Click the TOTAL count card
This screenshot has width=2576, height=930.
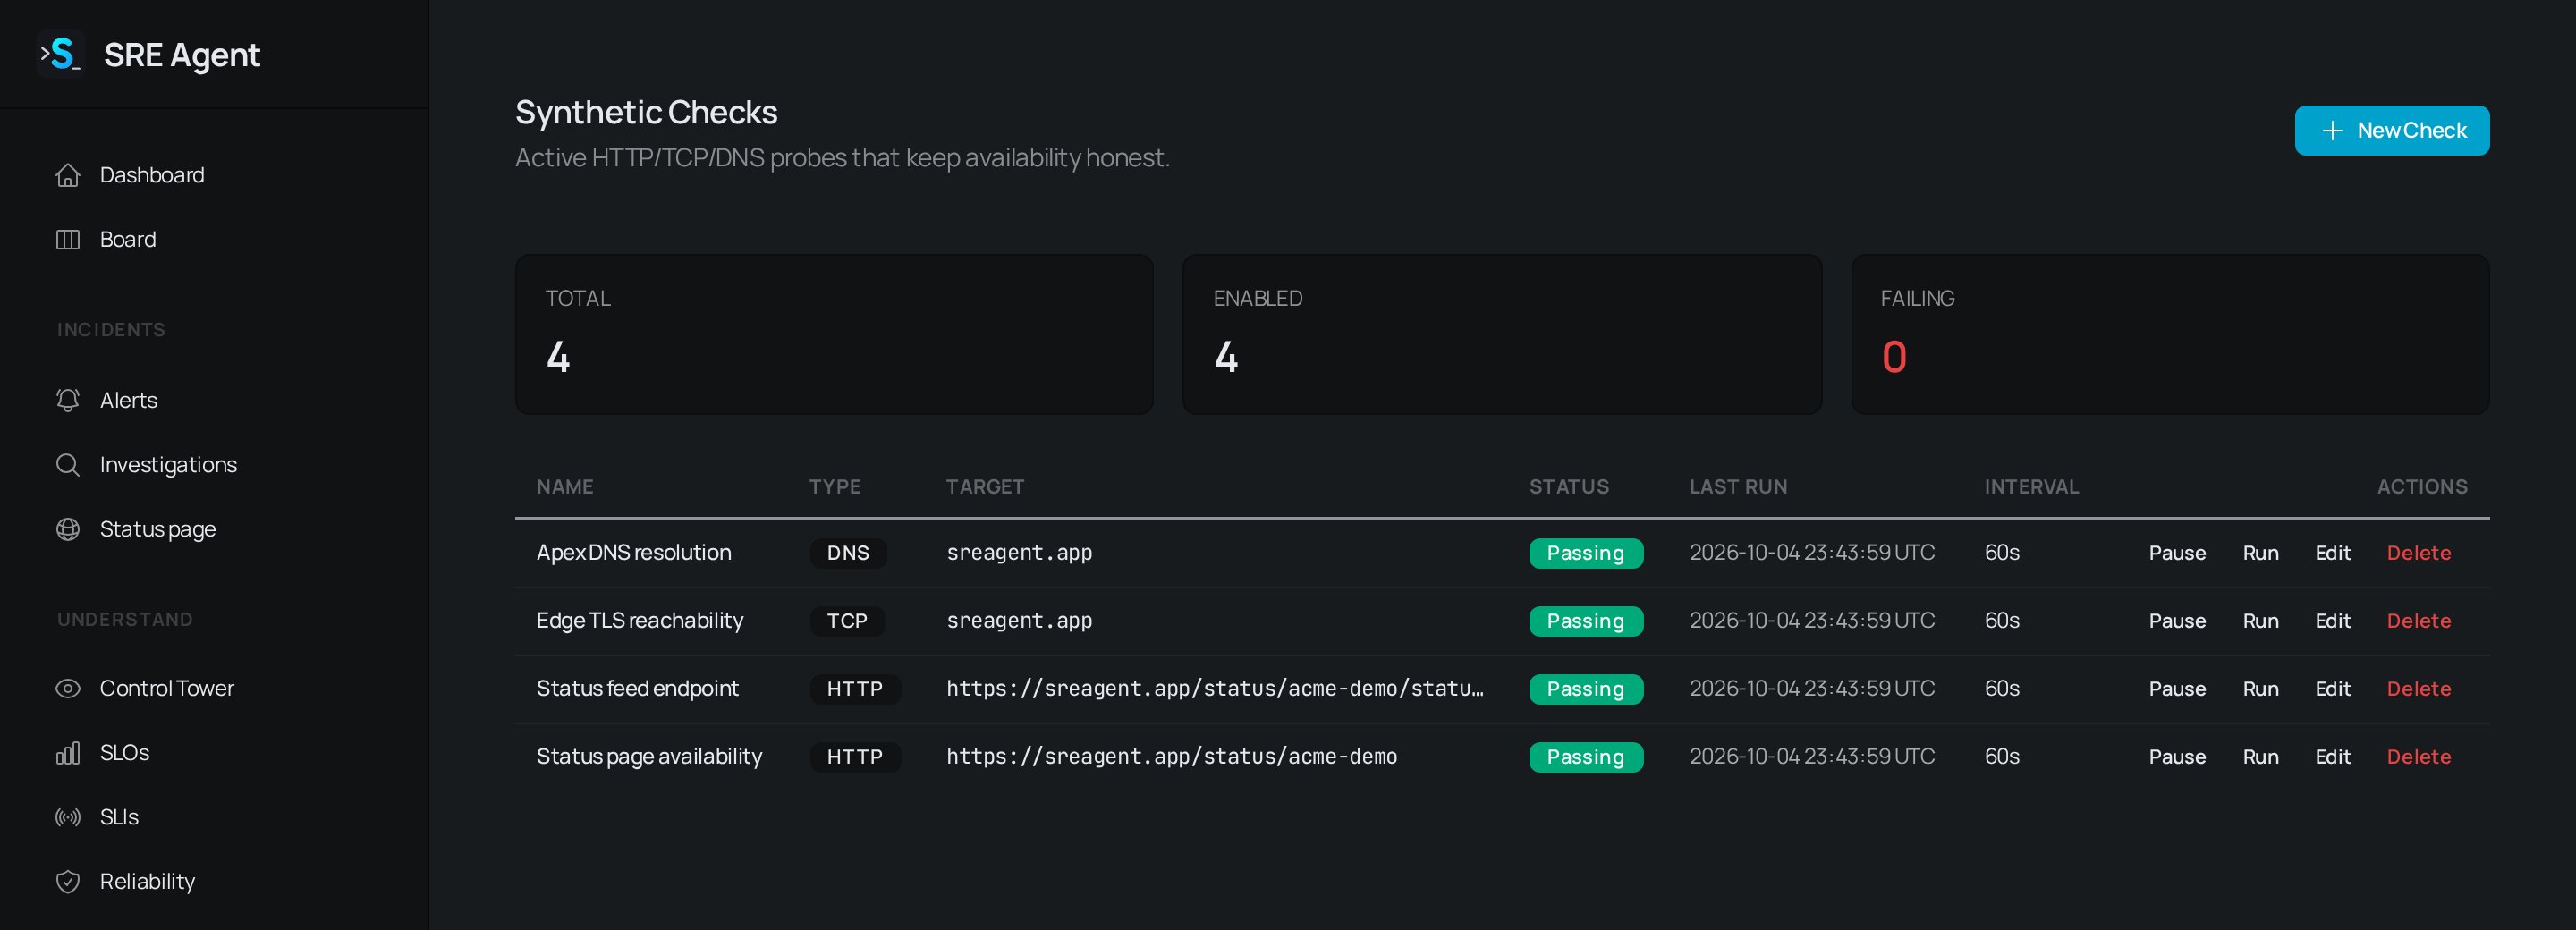tap(834, 334)
